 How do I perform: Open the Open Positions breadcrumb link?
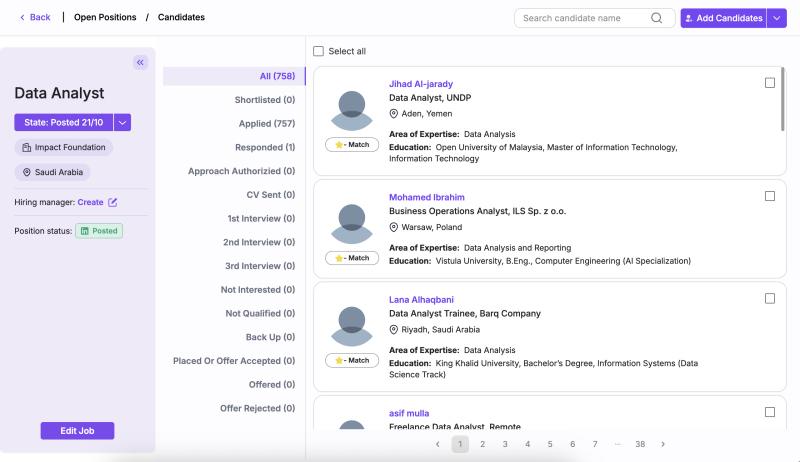105,17
